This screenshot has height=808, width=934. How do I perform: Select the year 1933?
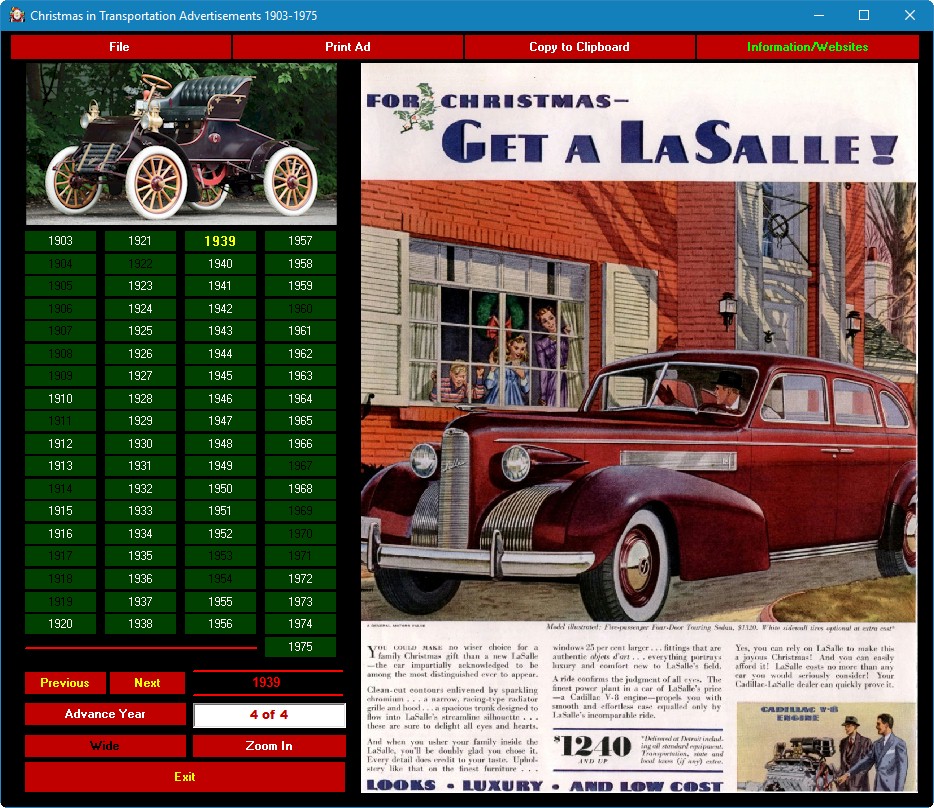tap(140, 511)
